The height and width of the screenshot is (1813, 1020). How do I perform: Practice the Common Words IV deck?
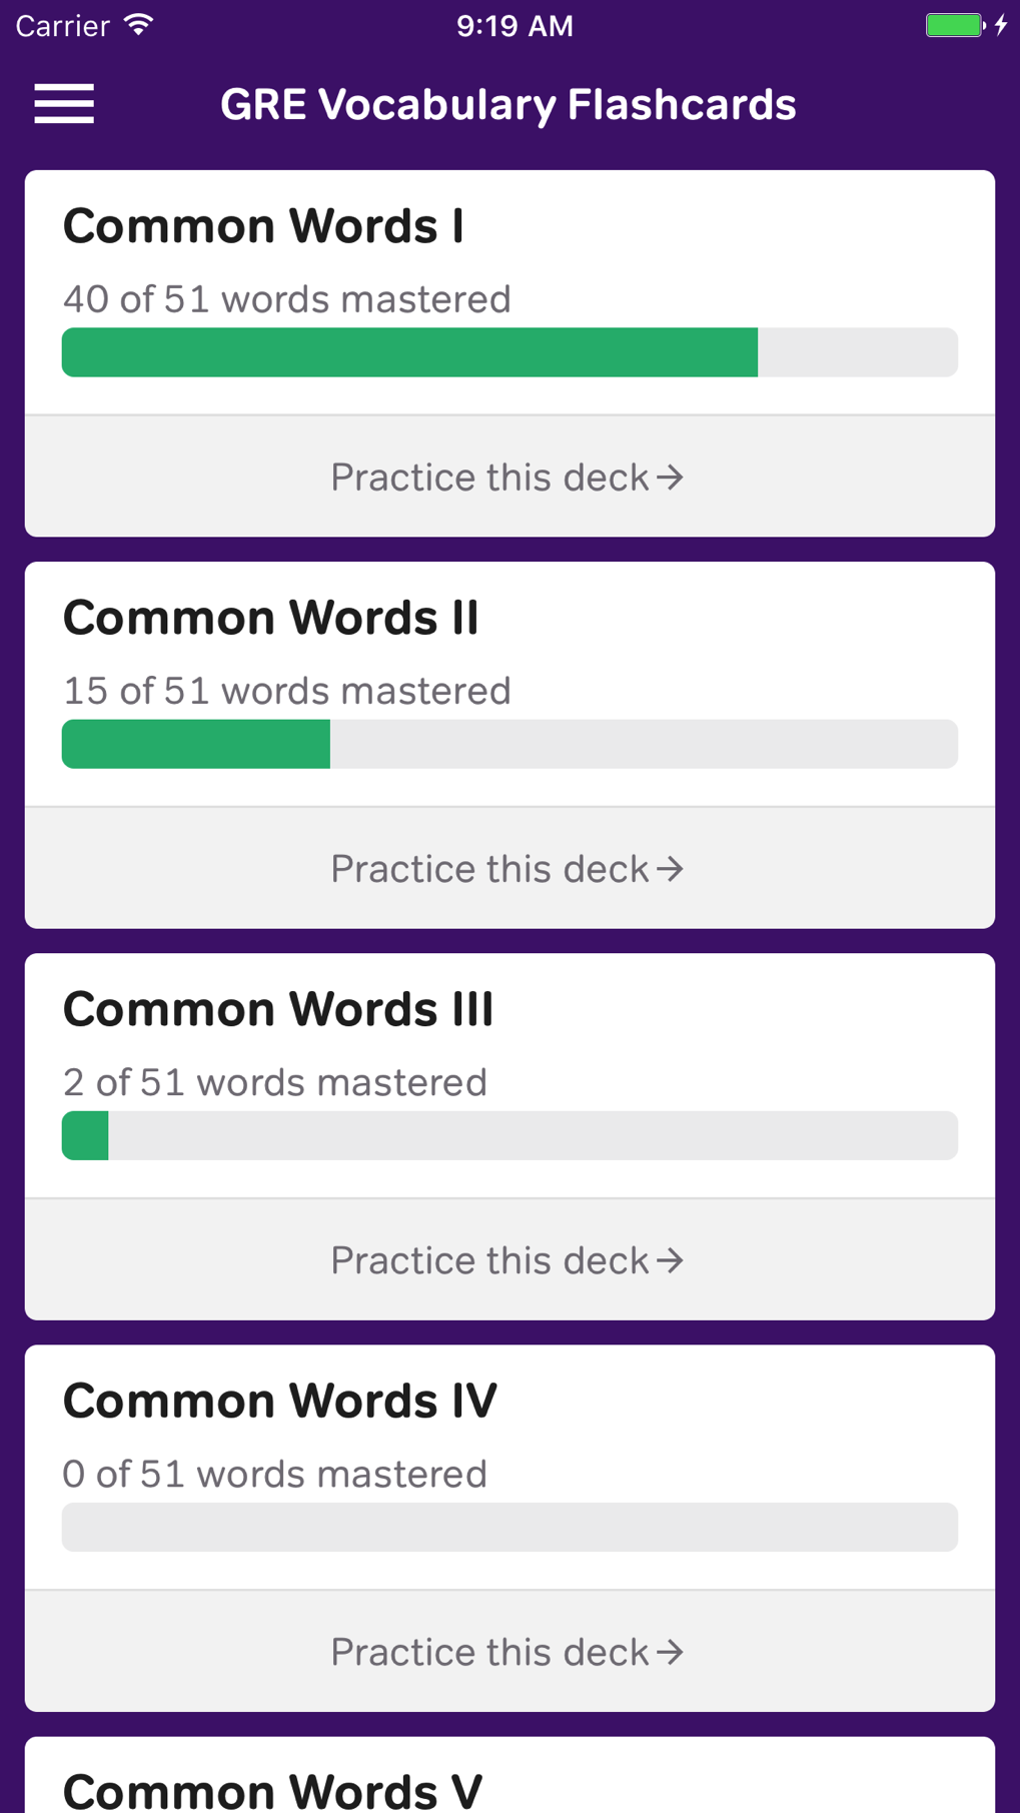click(507, 1652)
